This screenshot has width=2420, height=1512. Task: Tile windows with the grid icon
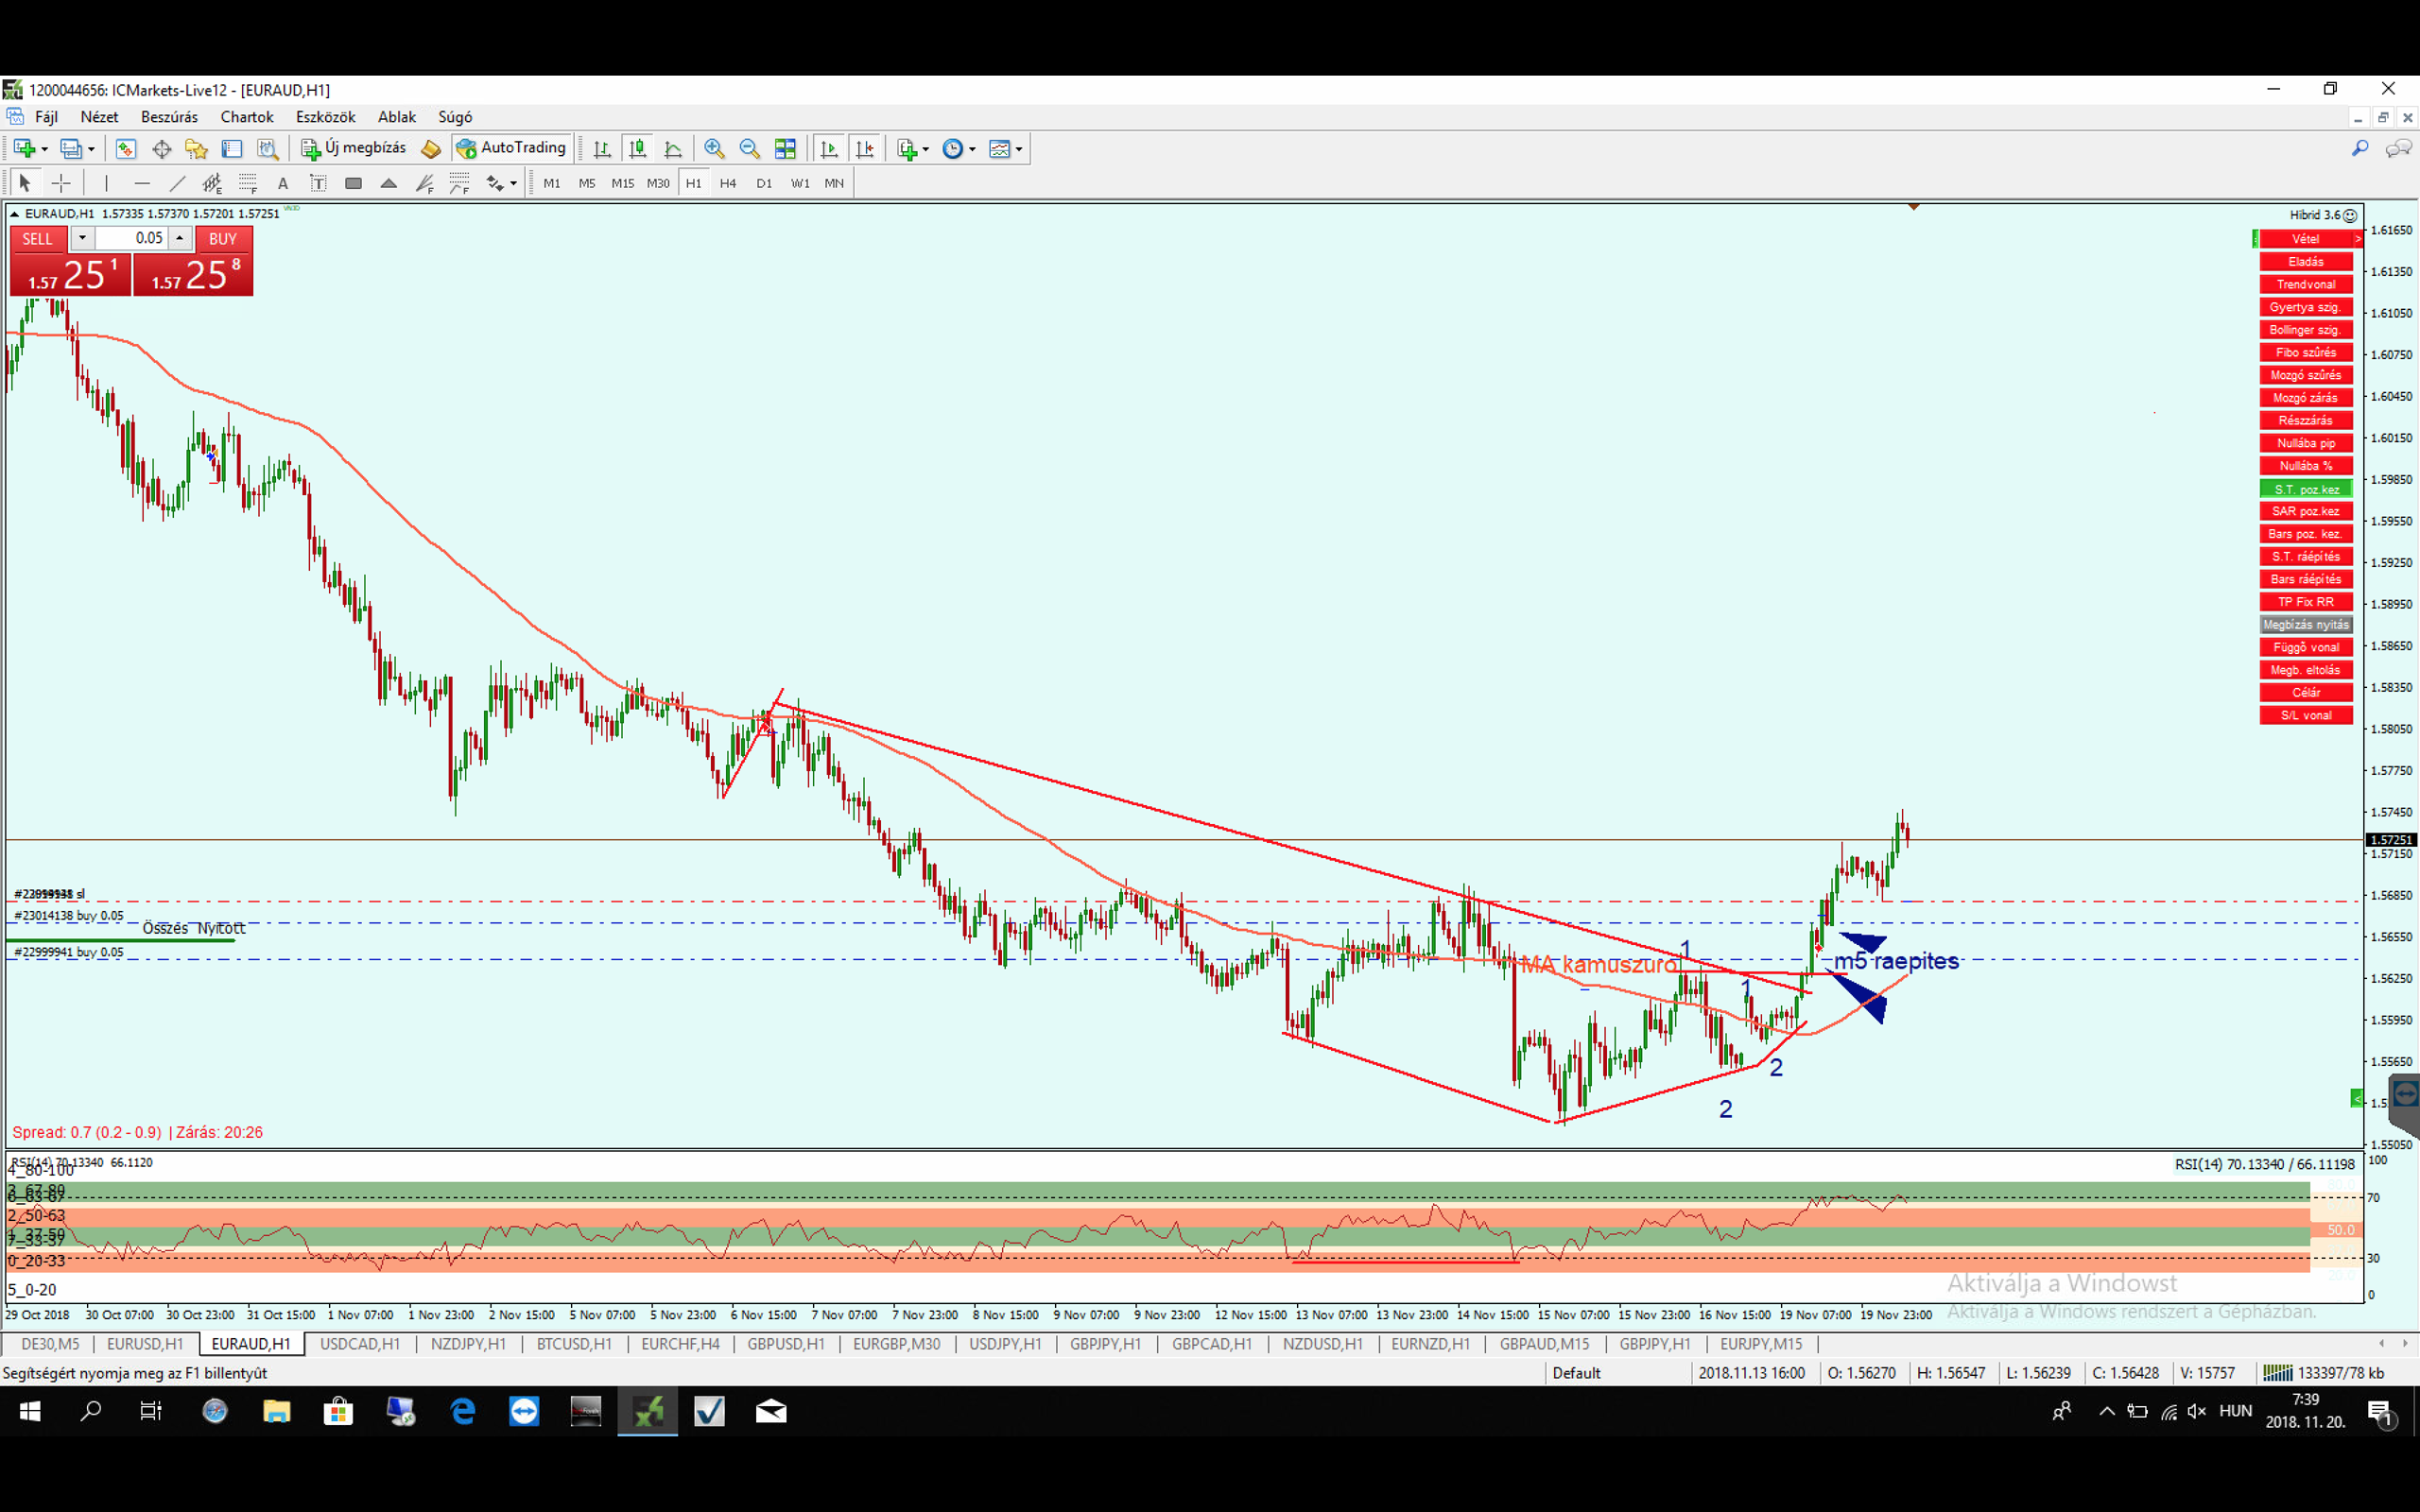[x=785, y=149]
